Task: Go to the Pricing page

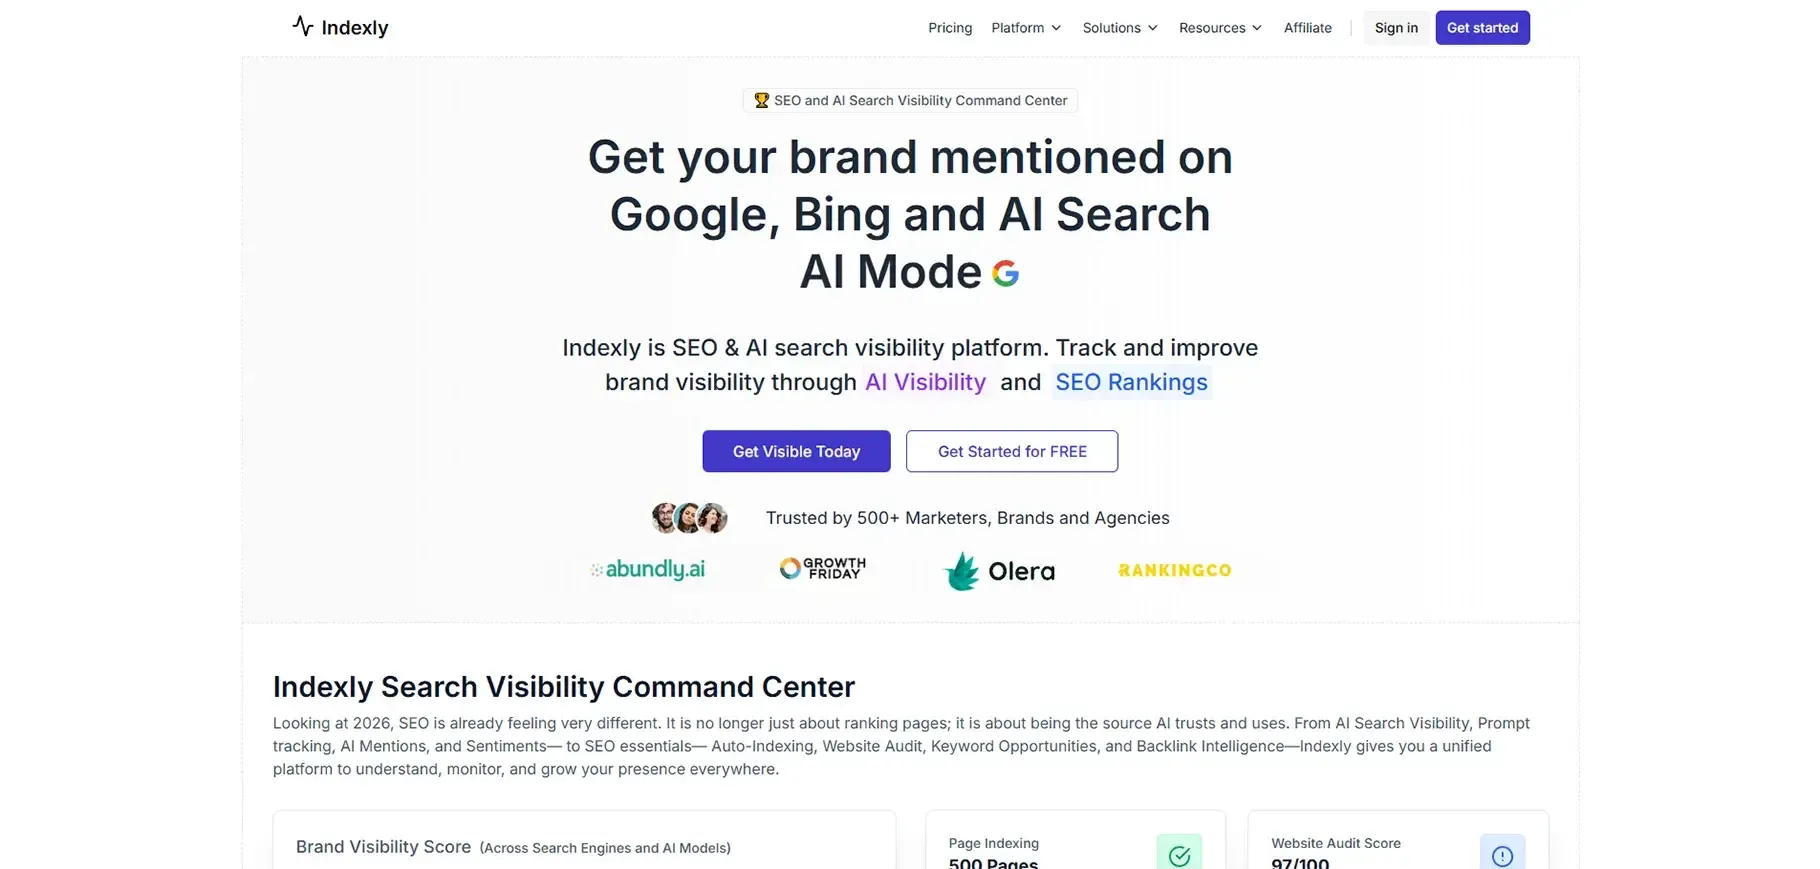Action: coord(950,28)
